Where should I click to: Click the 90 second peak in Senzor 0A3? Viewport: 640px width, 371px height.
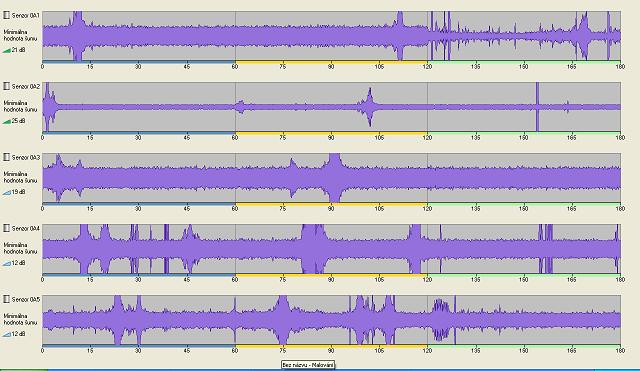click(334, 178)
